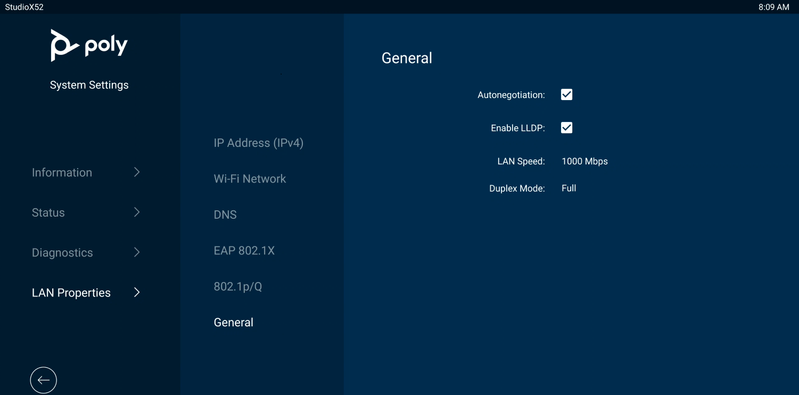
Task: Expand the Information chevron arrow
Action: pyautogui.click(x=137, y=172)
